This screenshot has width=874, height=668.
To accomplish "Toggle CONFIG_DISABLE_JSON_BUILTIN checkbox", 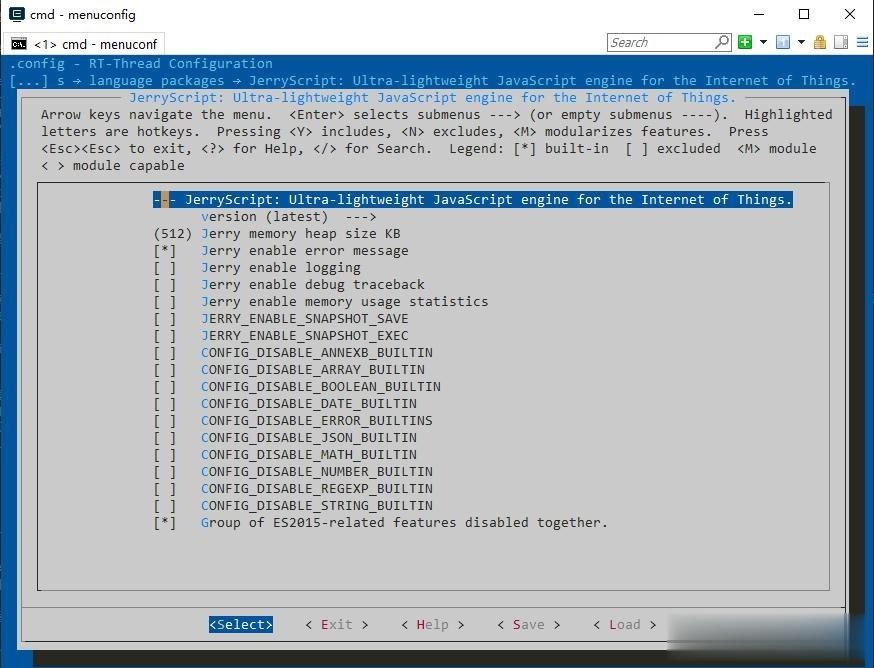I will click(164, 438).
